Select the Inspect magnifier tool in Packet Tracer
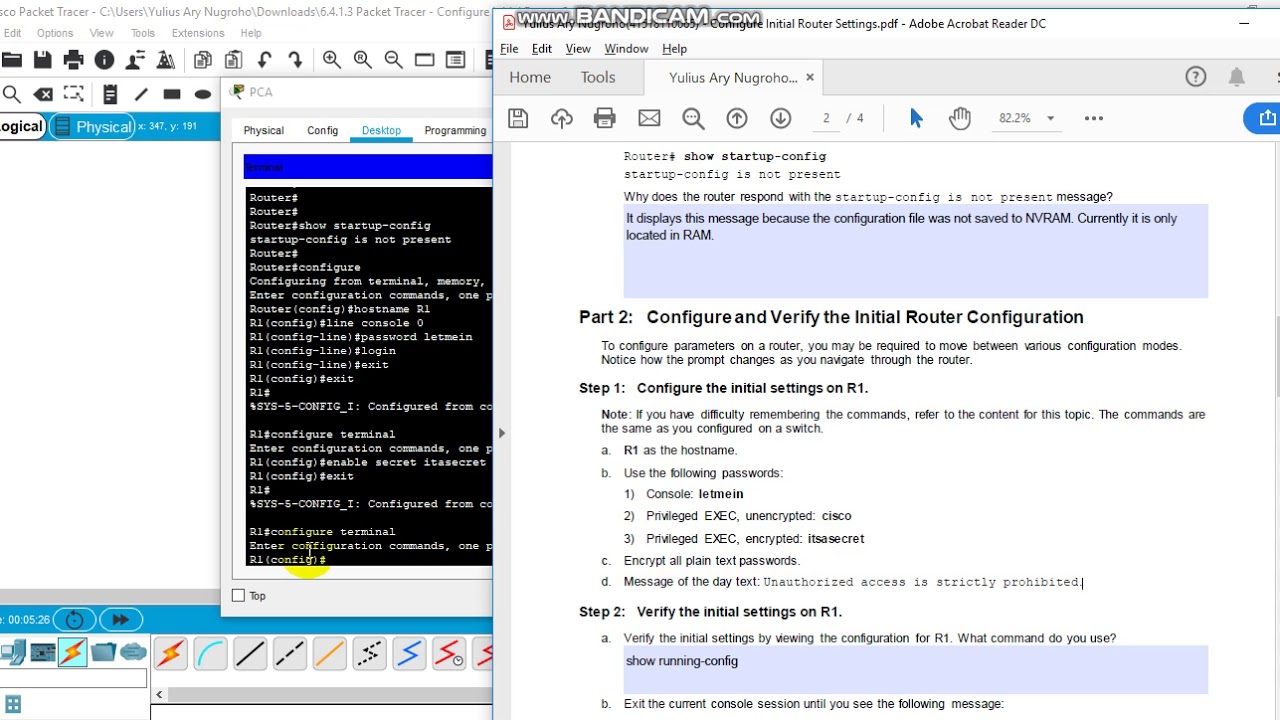 11,94
